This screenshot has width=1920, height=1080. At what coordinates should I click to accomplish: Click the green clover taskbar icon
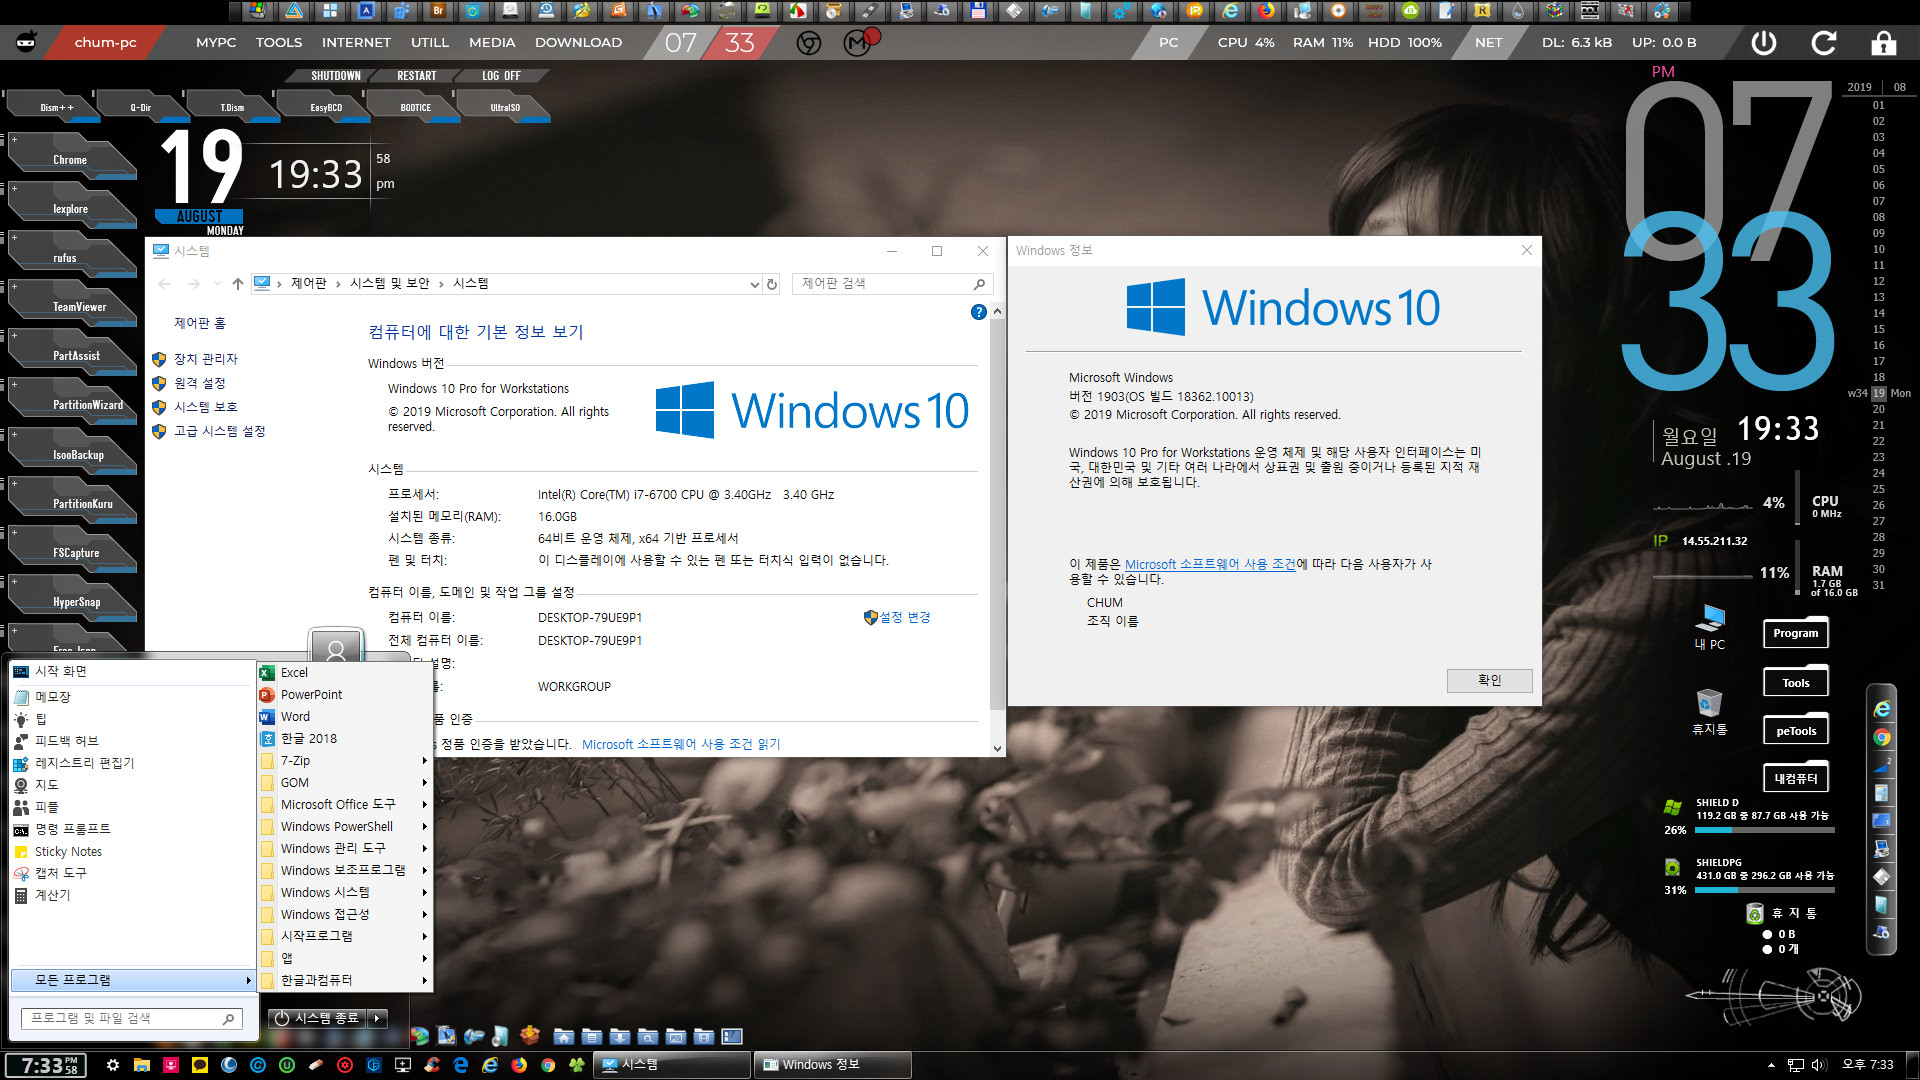pyautogui.click(x=577, y=1065)
